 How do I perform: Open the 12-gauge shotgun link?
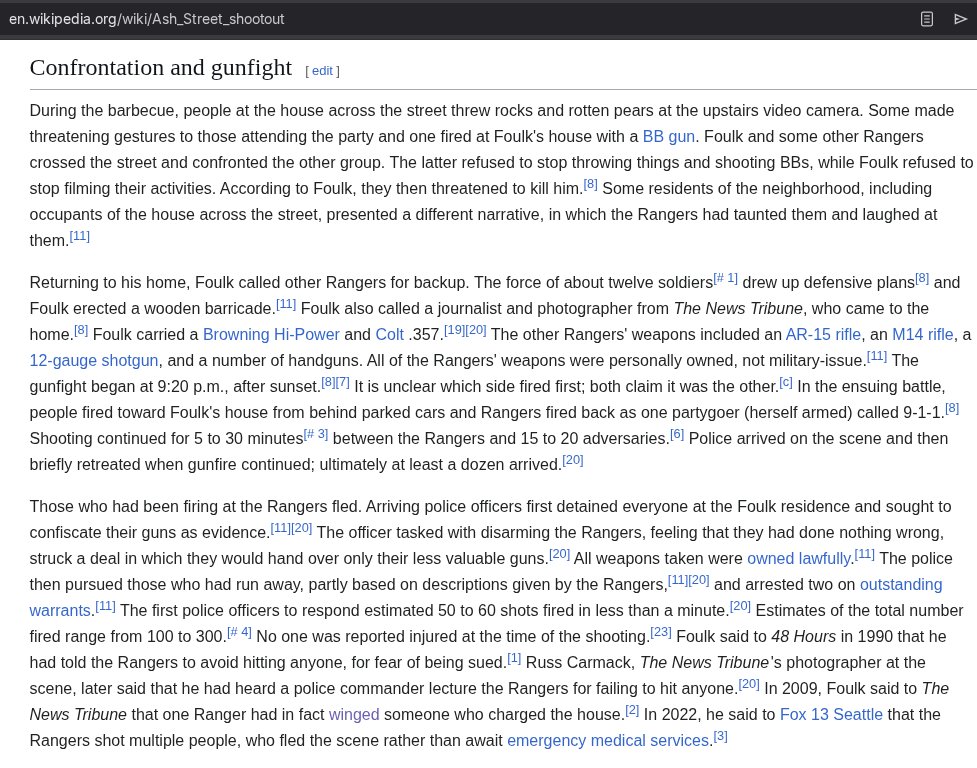93,361
